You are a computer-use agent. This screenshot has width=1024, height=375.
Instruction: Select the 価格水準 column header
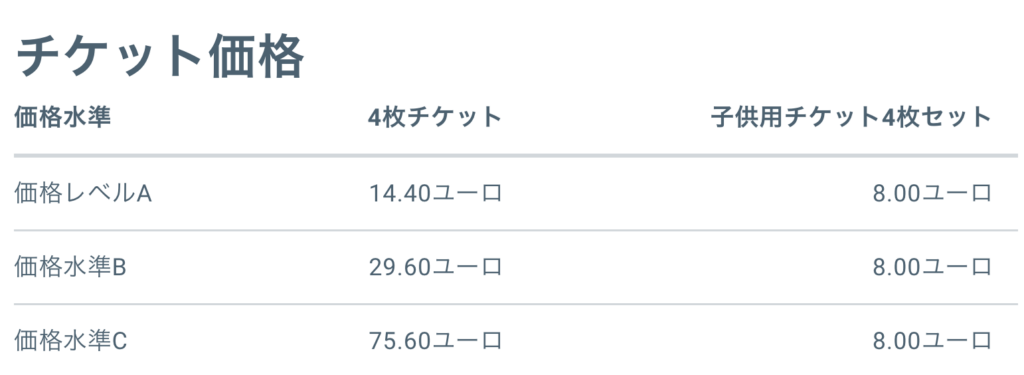(x=63, y=118)
